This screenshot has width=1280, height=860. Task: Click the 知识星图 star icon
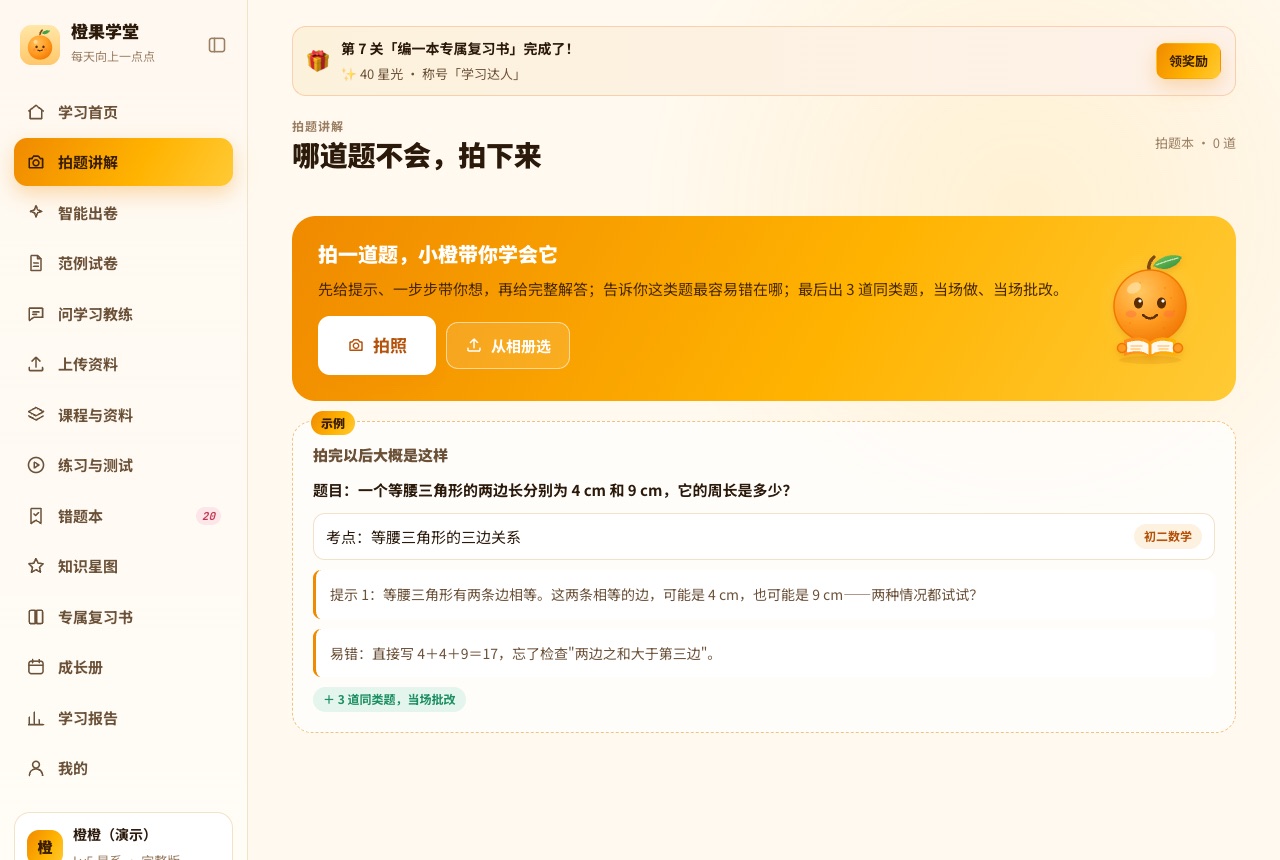pyautogui.click(x=36, y=566)
